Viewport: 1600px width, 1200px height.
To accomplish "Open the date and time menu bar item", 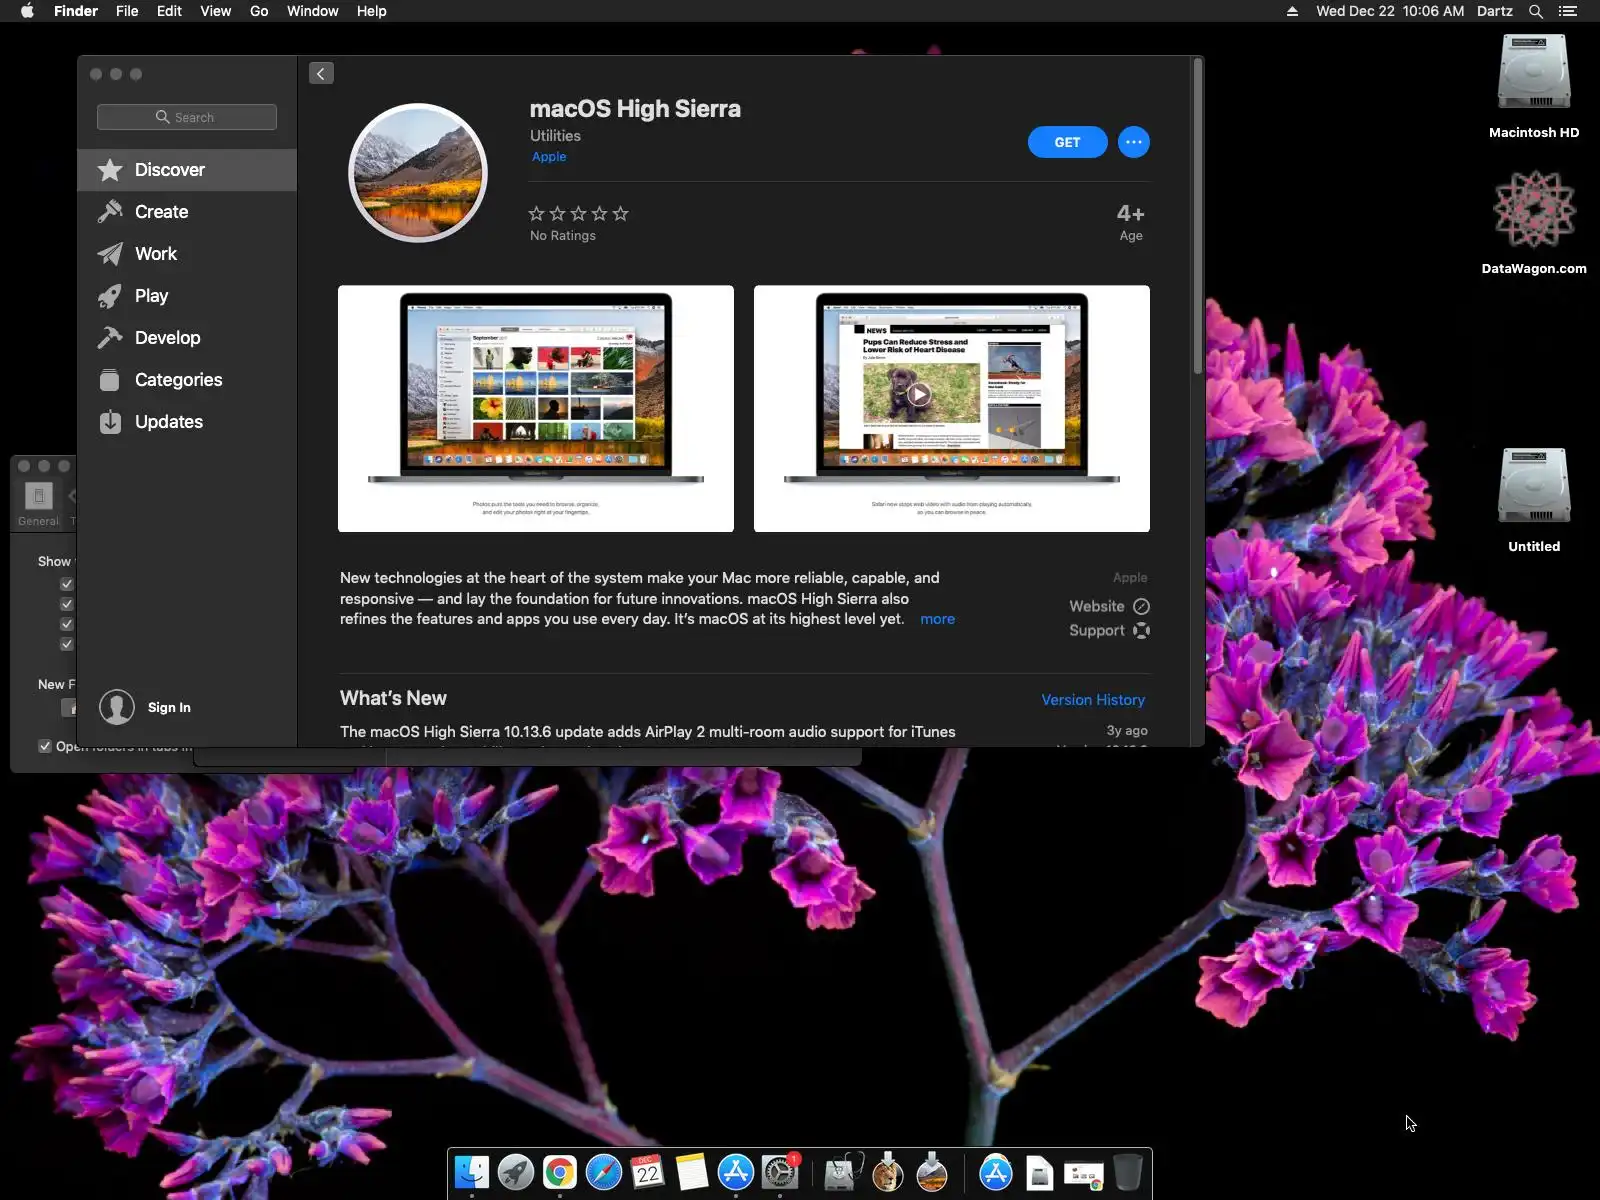I will click(1390, 11).
